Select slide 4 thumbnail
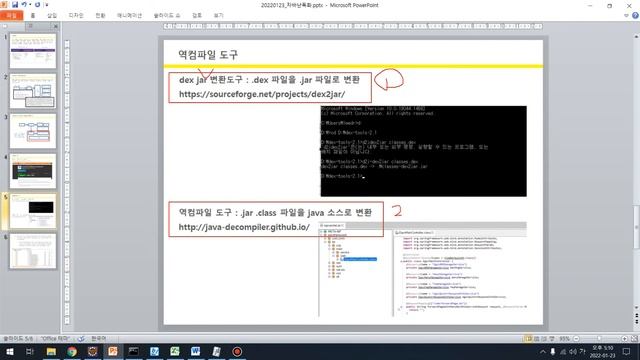 pyautogui.click(x=33, y=171)
